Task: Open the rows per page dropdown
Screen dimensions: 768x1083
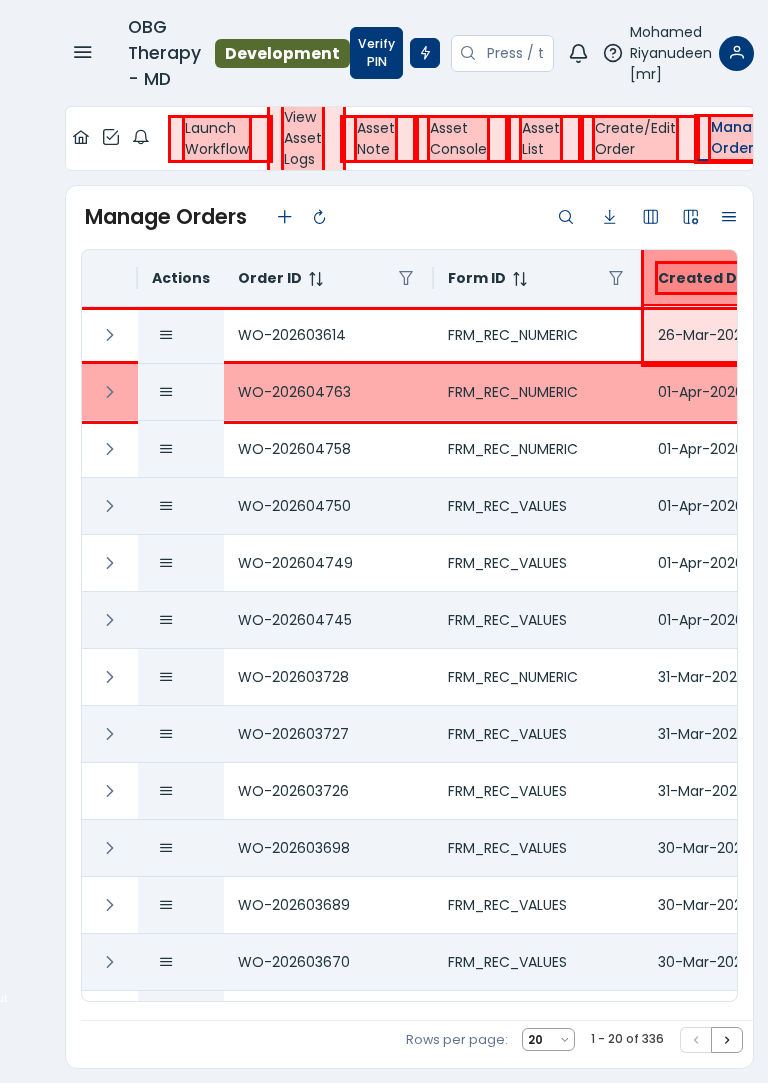Action: [548, 1040]
